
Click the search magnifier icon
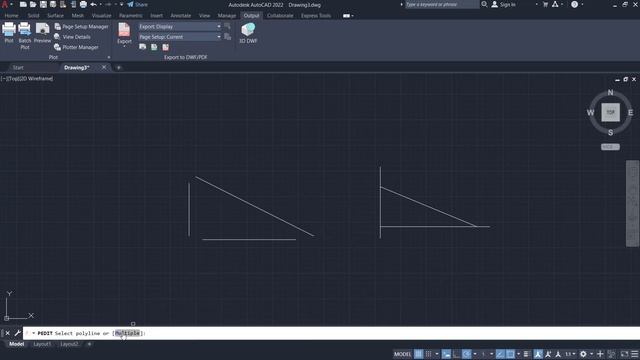pyautogui.click(x=484, y=4)
